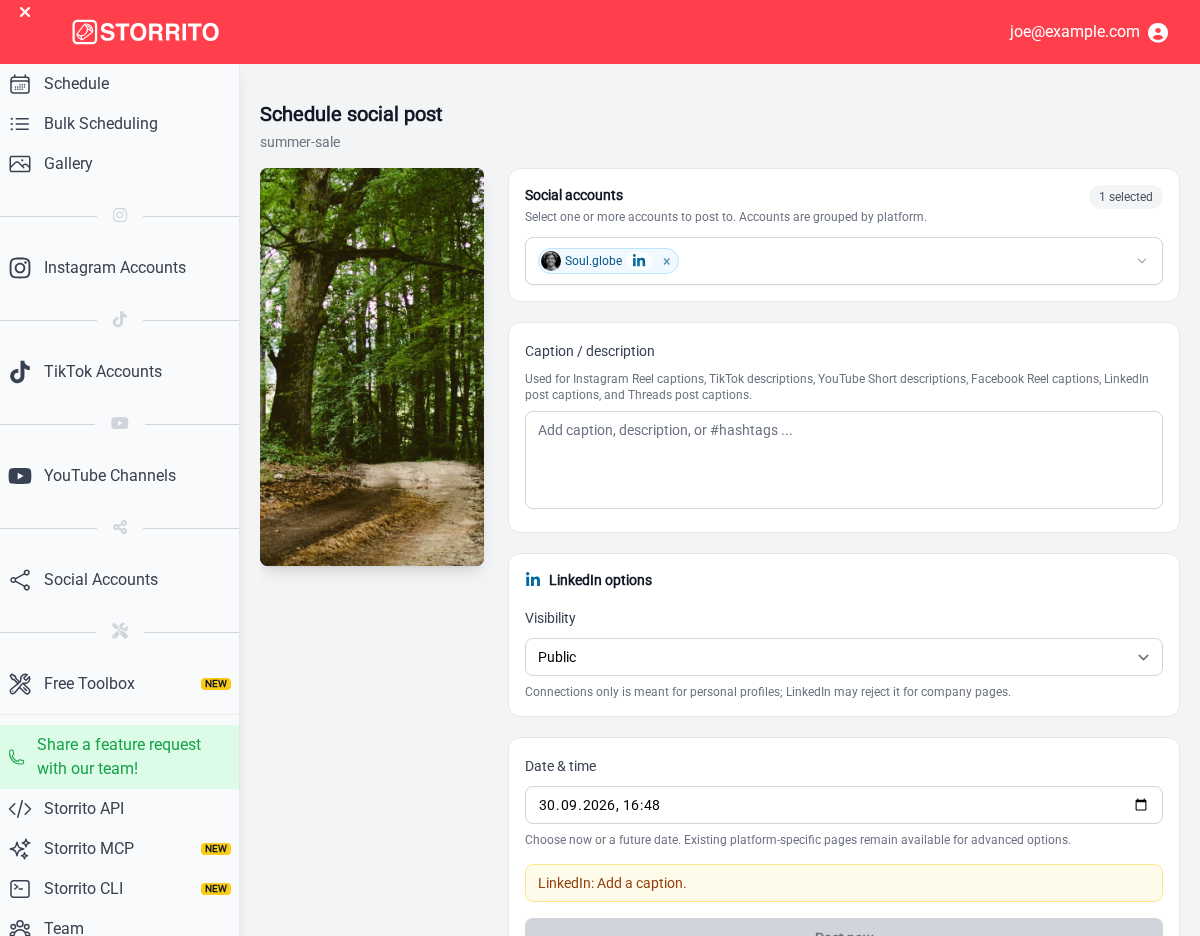Click the YouTube Channels play icon
This screenshot has width=1200, height=936.
coord(20,476)
